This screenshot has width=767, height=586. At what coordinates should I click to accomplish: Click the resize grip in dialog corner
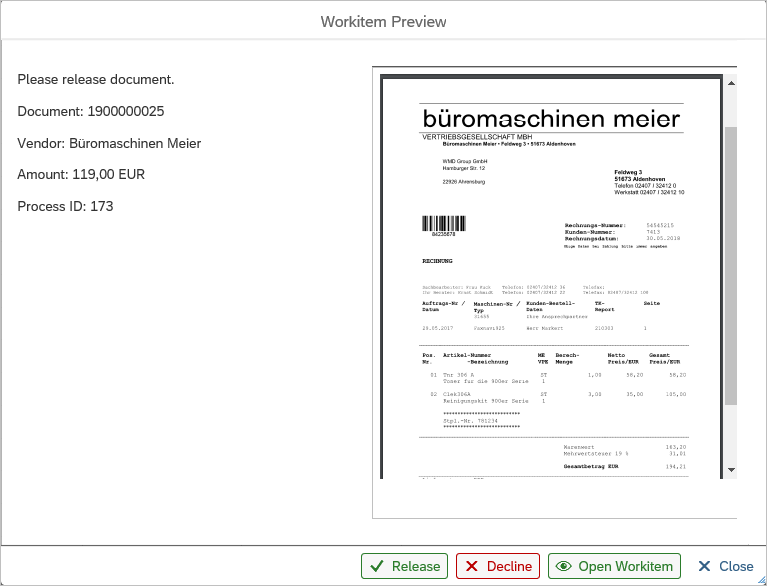[761, 580]
